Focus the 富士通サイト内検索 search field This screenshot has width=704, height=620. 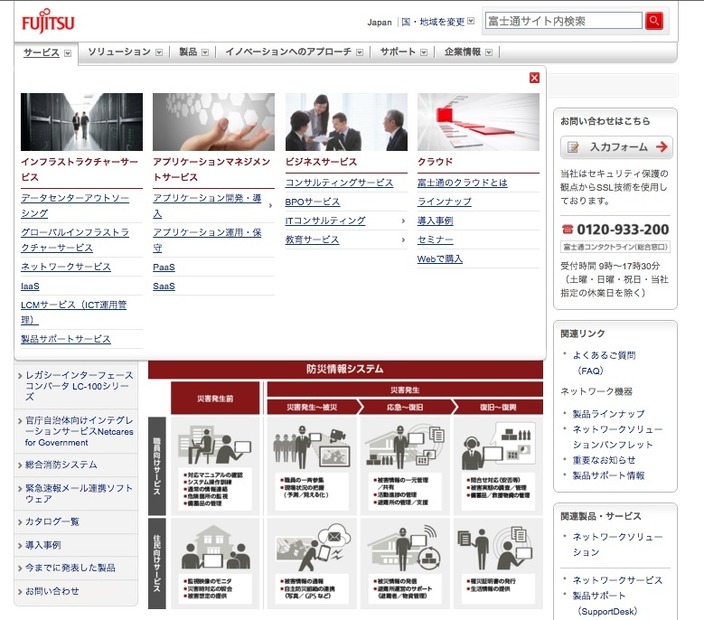tap(564, 21)
